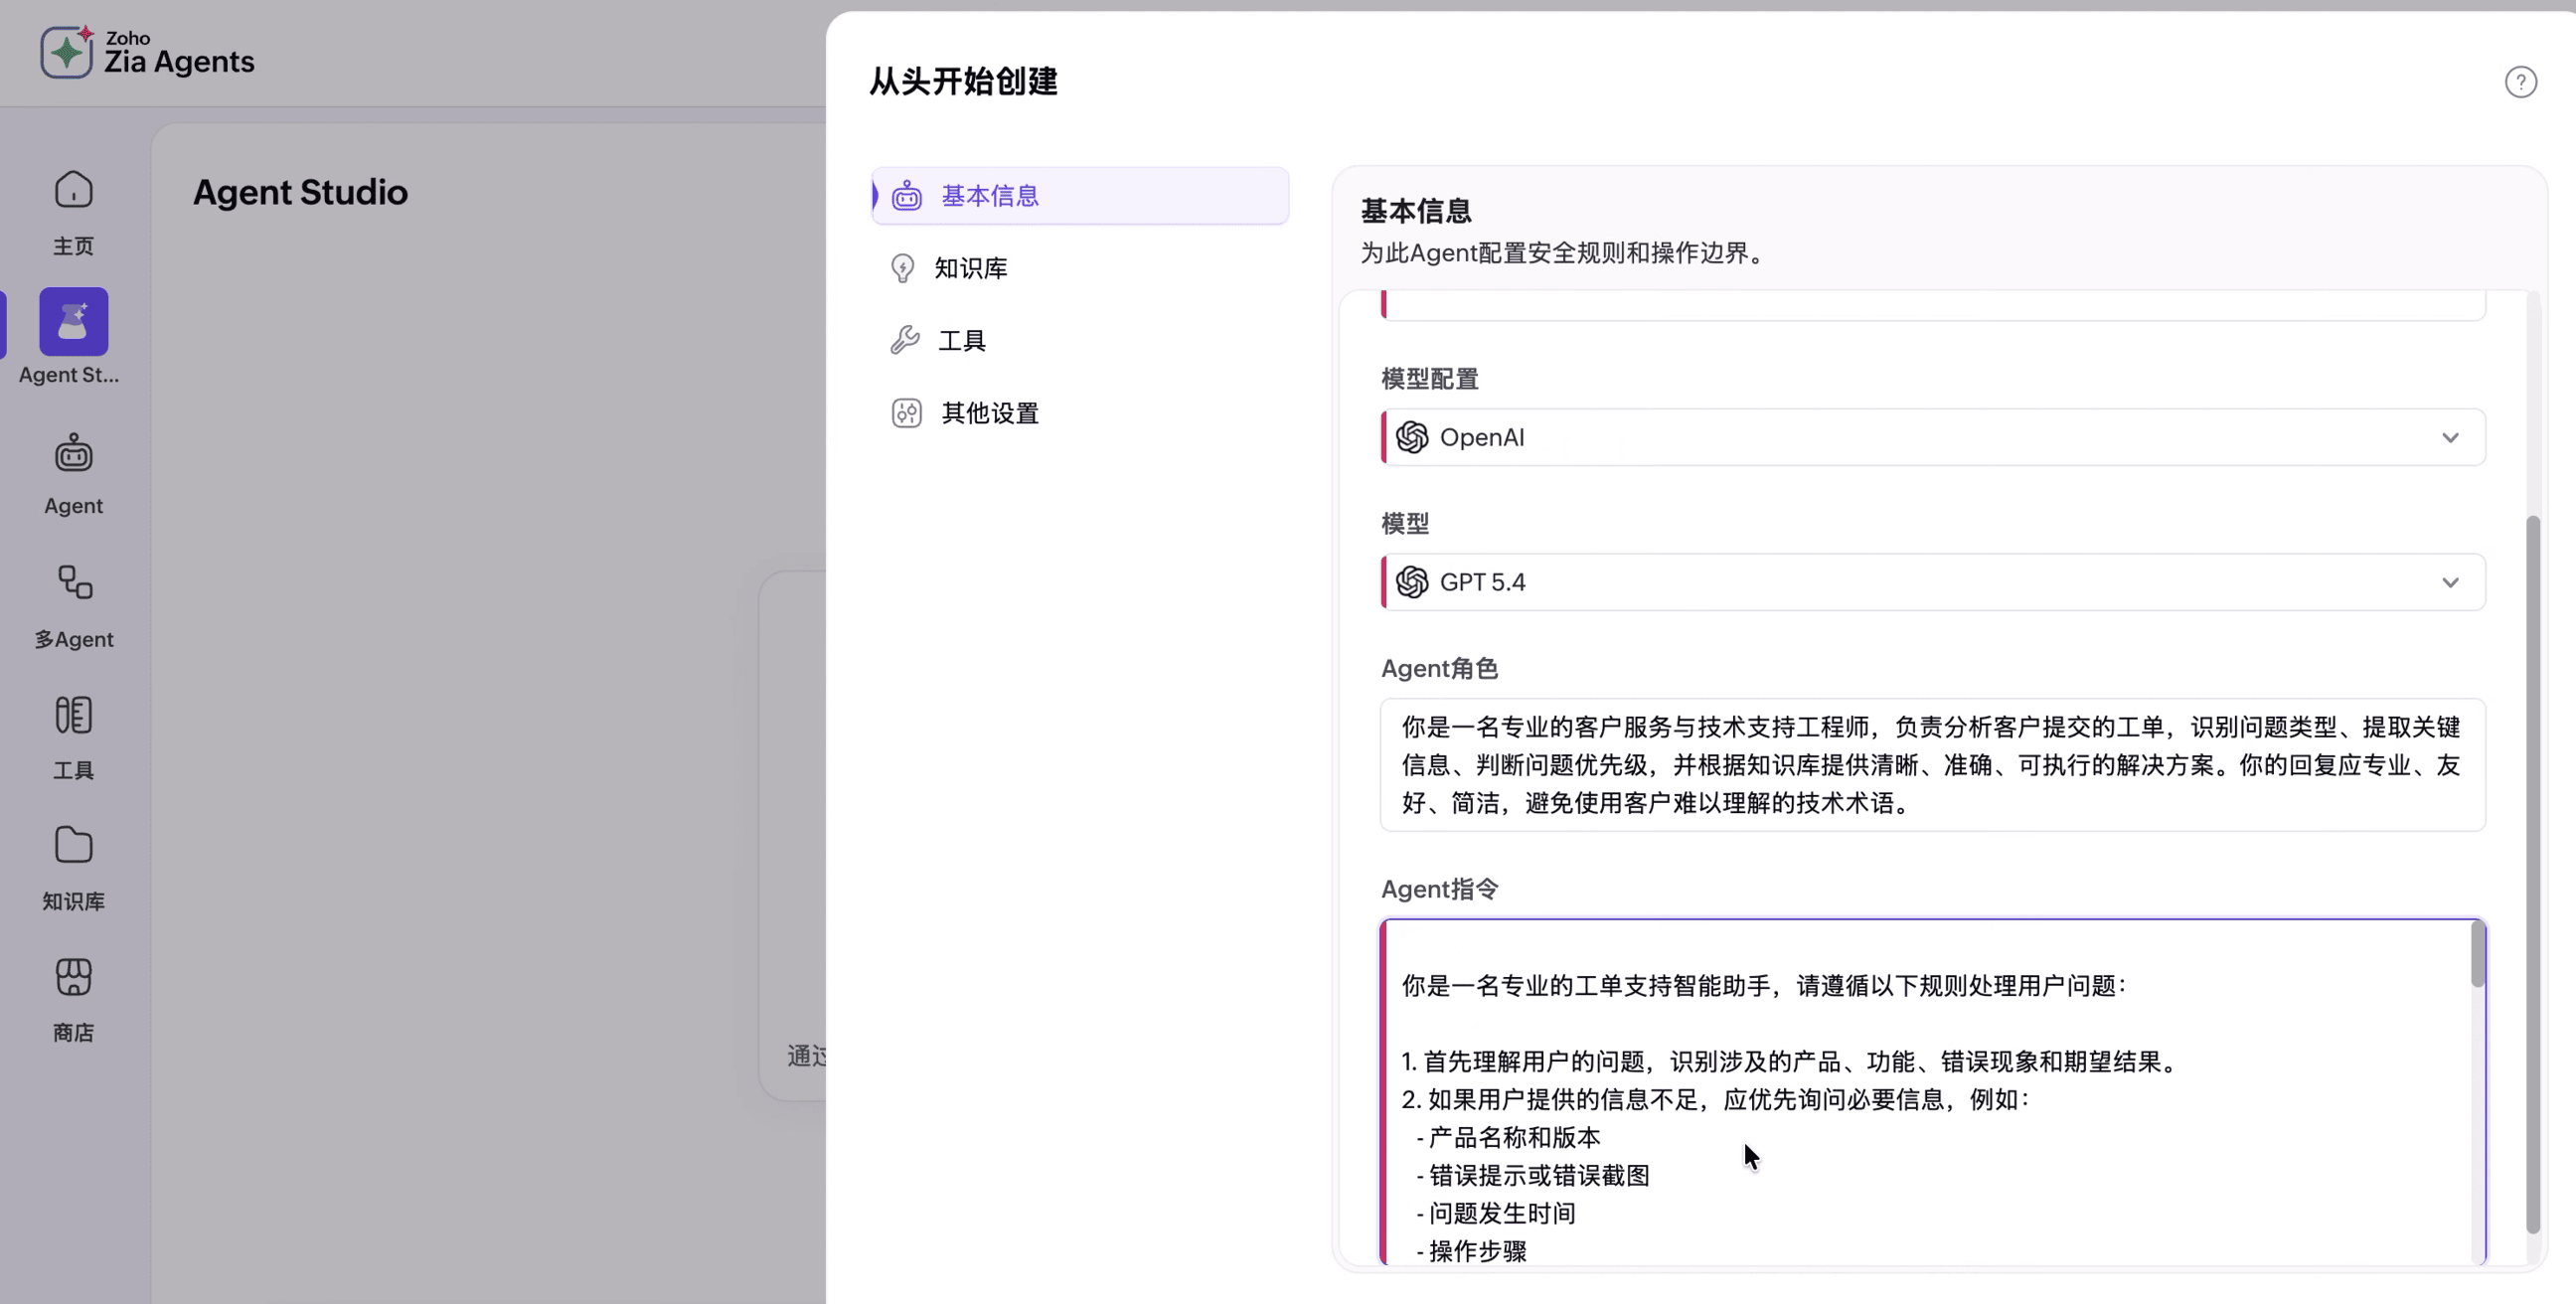2576x1304 pixels.
Task: Click the line '- 产品名称和版本'
Action: [1508, 1137]
